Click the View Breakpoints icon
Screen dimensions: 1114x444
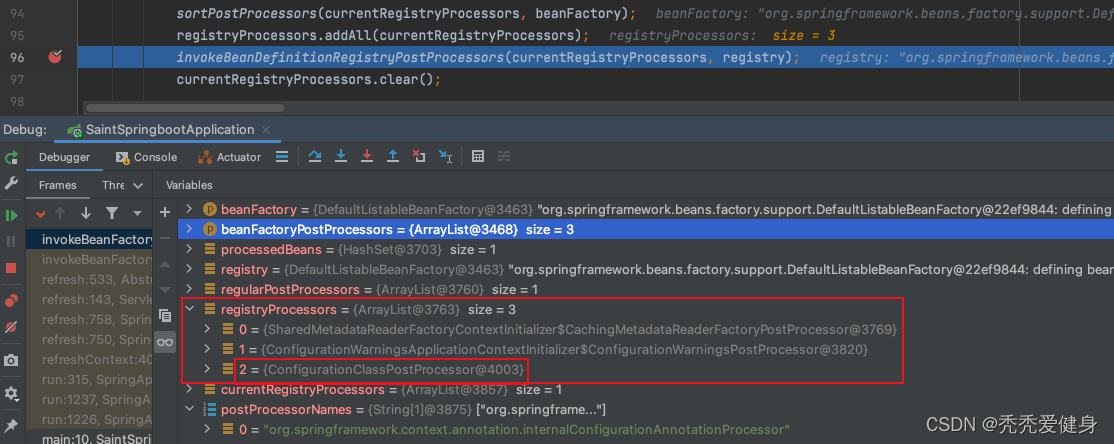point(12,300)
